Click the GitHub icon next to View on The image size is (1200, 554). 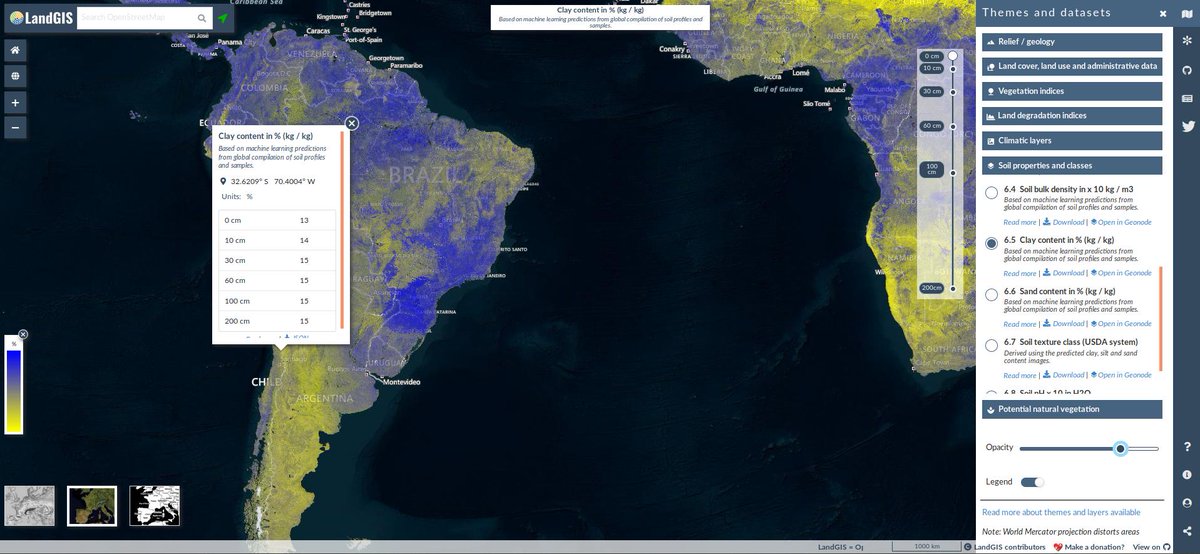point(1169,547)
